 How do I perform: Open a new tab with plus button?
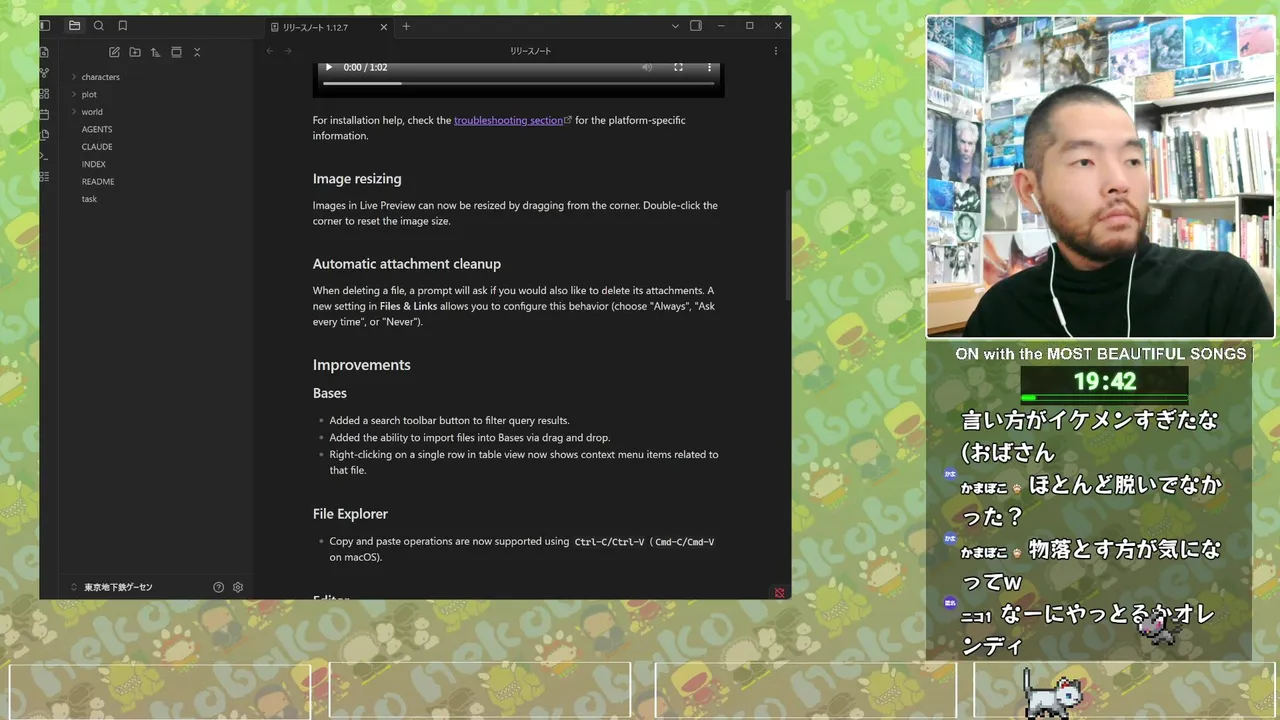pyautogui.click(x=406, y=27)
